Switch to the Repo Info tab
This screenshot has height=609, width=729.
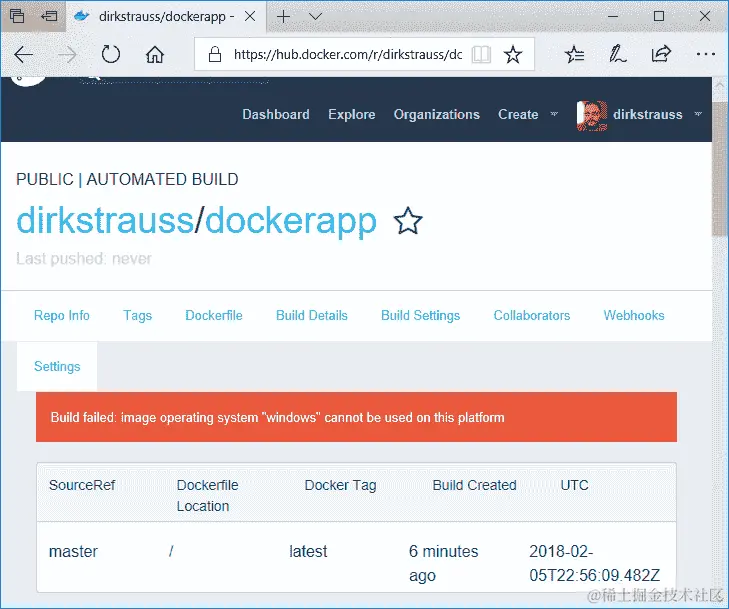click(x=62, y=316)
